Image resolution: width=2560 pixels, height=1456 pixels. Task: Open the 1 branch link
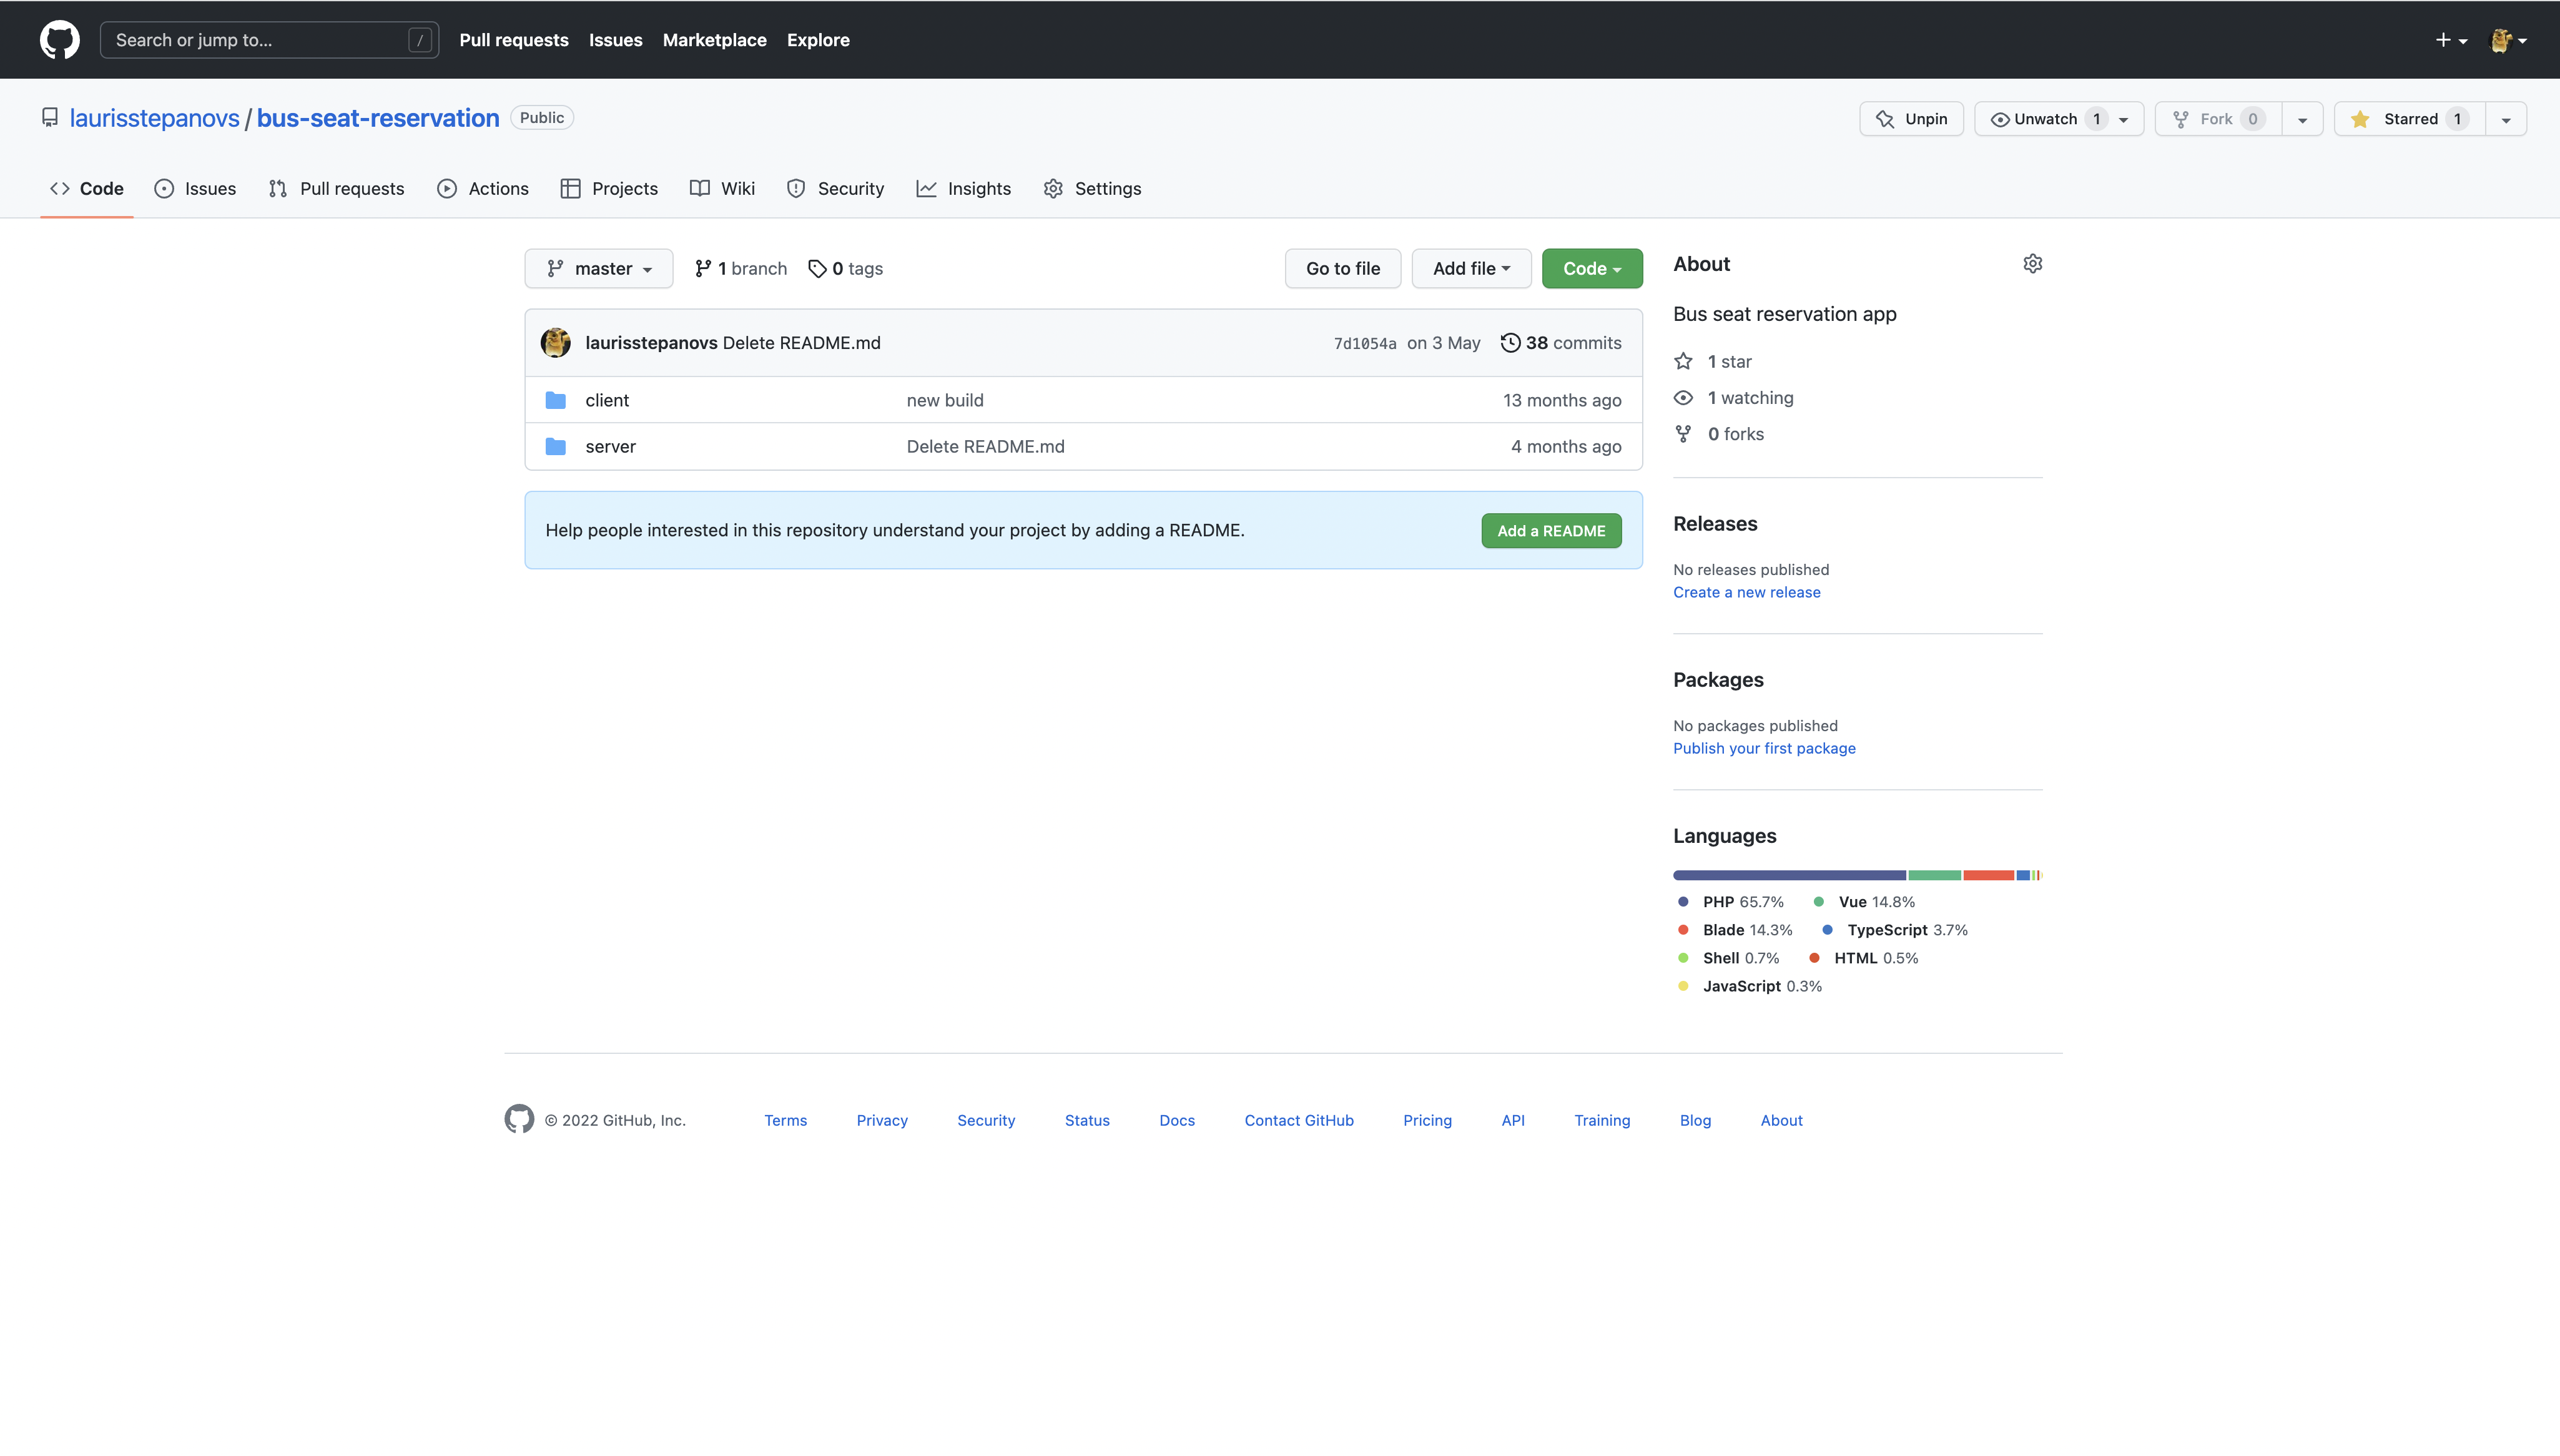741,268
